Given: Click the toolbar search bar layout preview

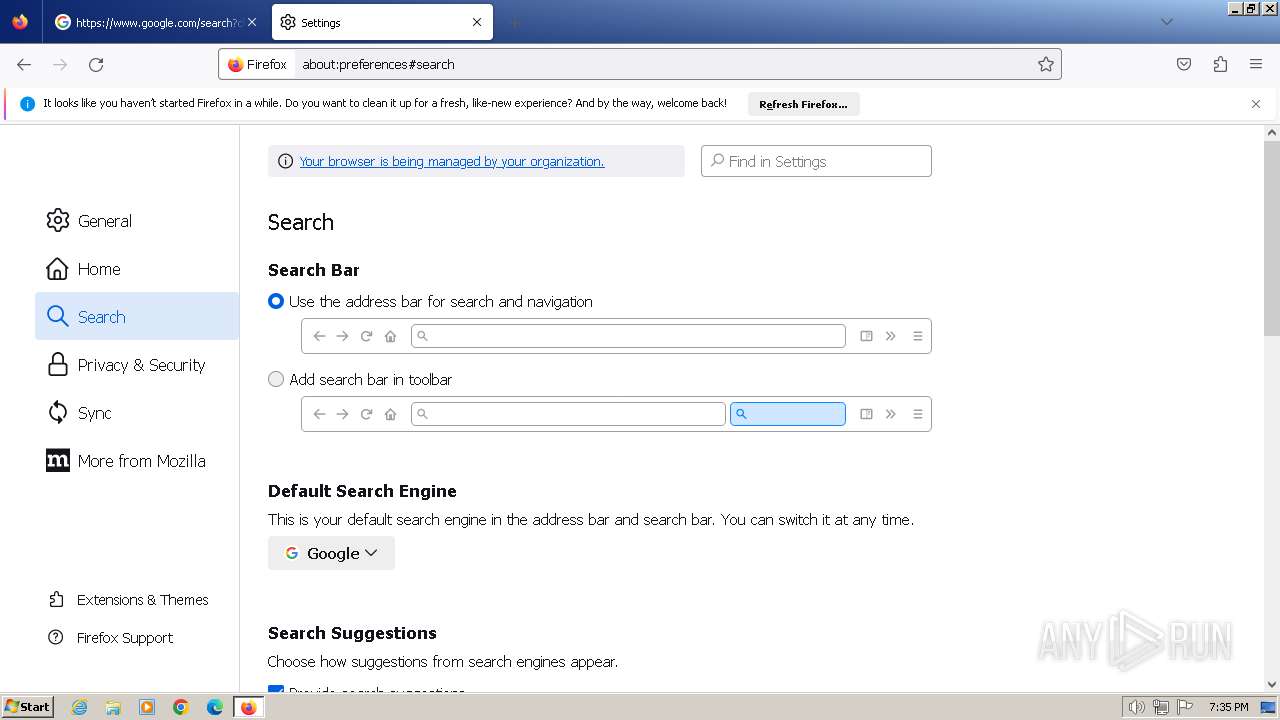Looking at the screenshot, I should coord(616,414).
